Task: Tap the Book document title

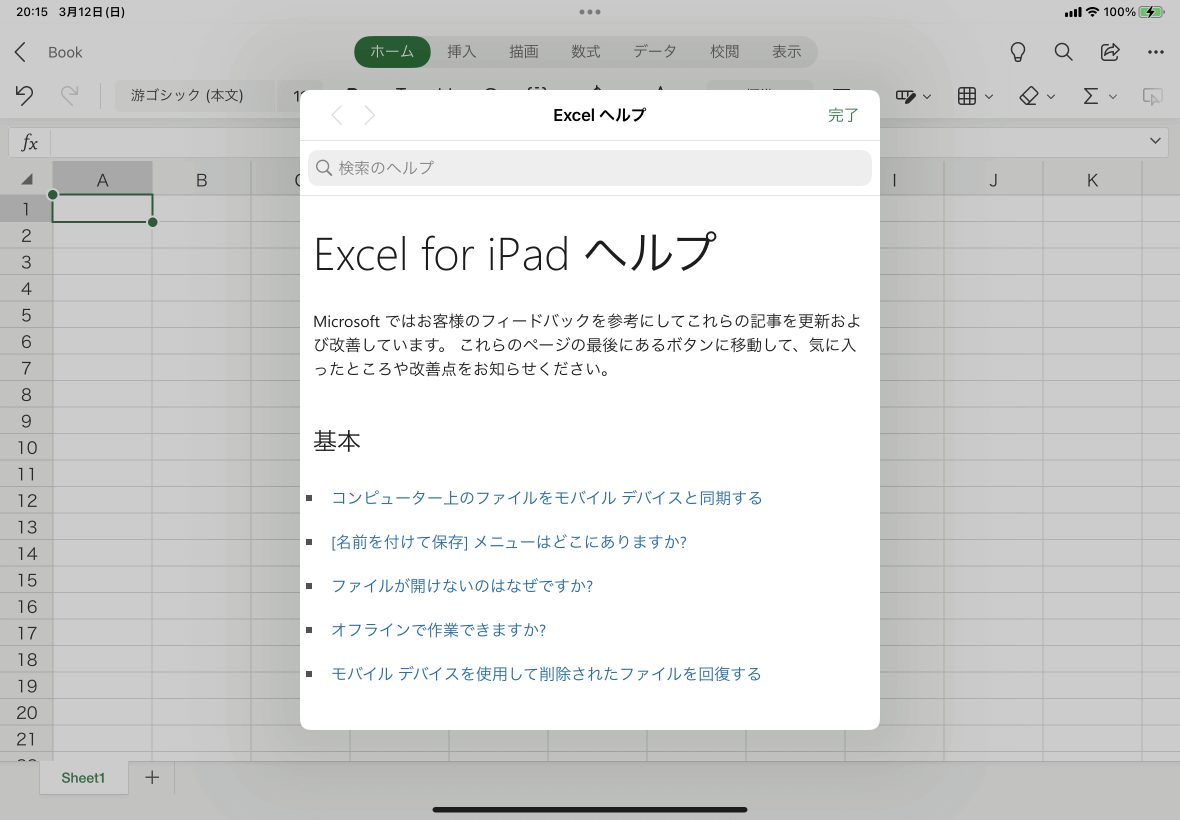Action: (65, 53)
